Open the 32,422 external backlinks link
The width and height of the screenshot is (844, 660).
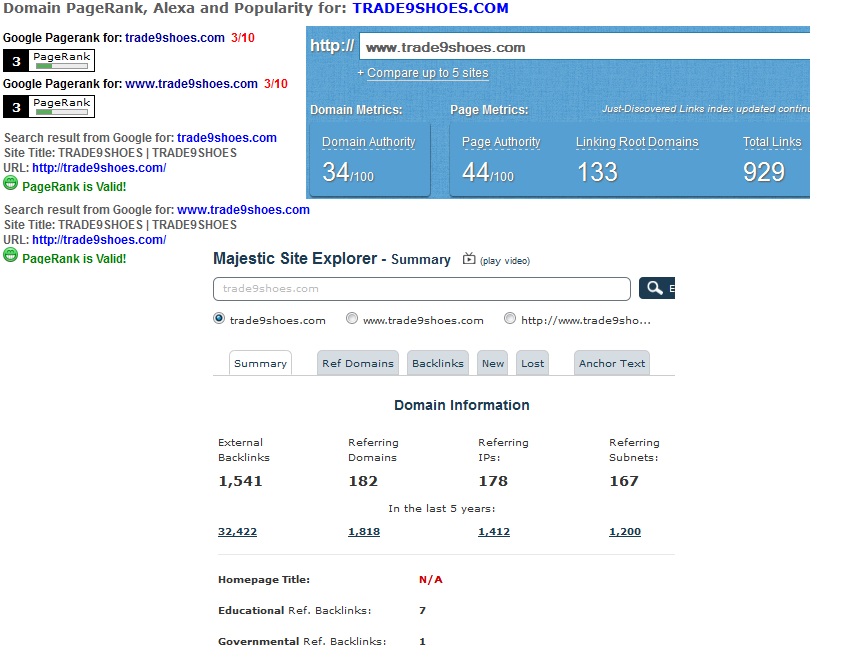[x=237, y=531]
